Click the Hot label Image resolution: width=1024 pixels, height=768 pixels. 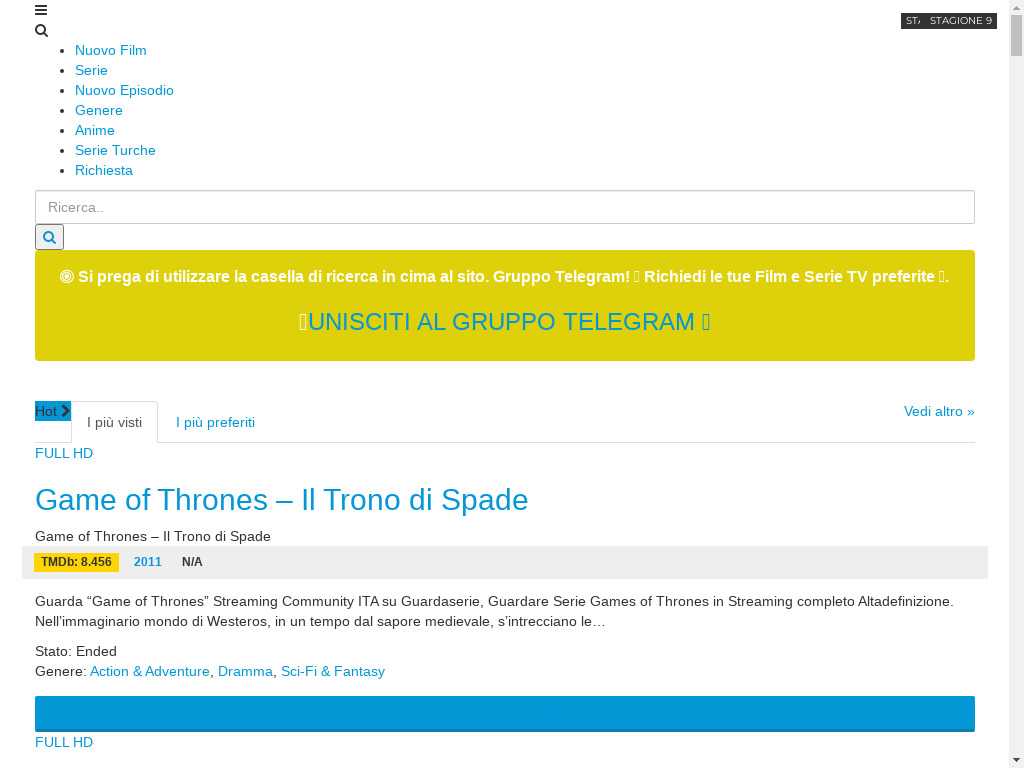tap(46, 411)
